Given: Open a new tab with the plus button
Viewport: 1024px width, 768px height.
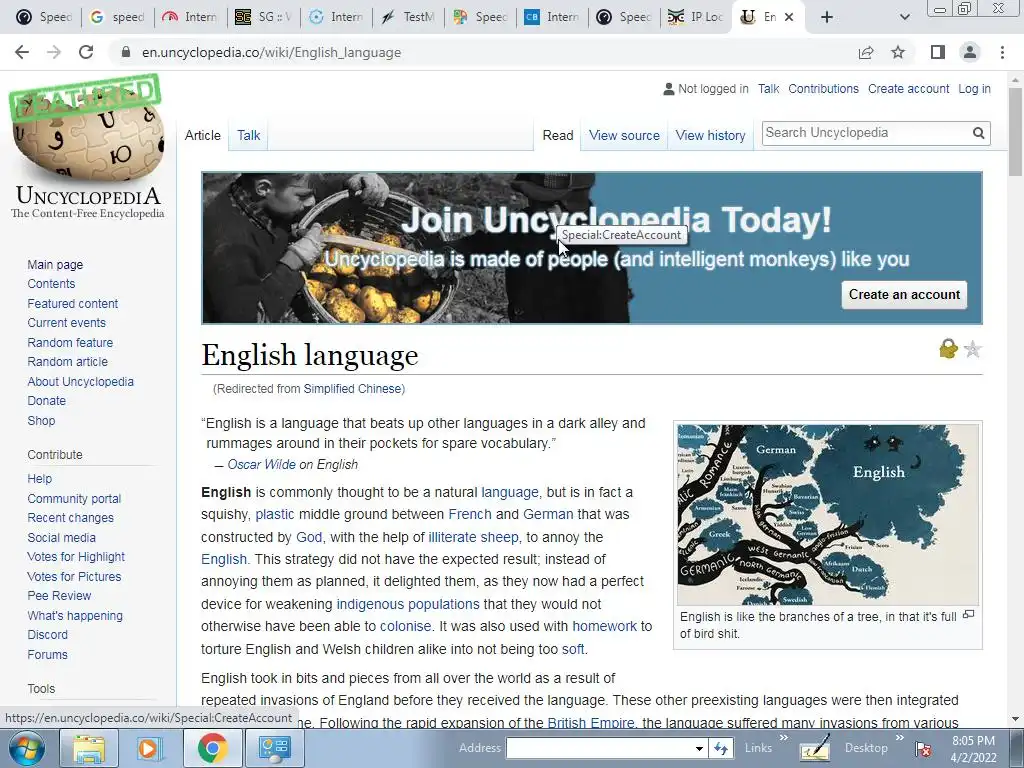Looking at the screenshot, I should pos(827,17).
